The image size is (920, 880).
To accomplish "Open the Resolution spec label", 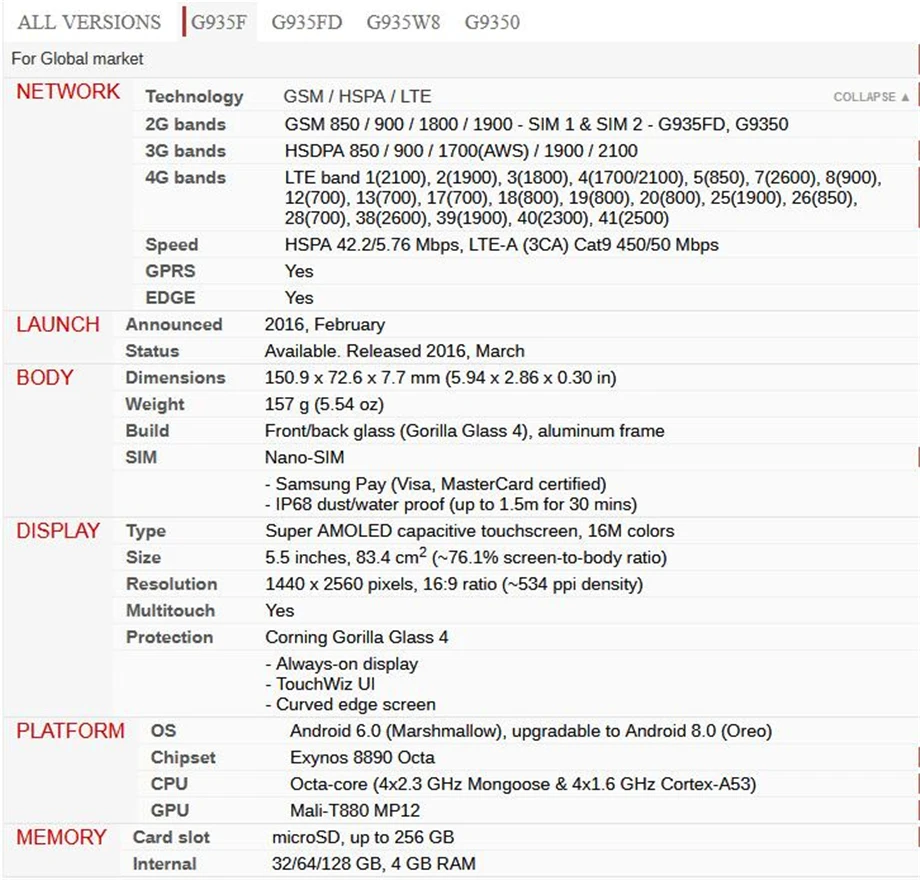I will (x=172, y=584).
